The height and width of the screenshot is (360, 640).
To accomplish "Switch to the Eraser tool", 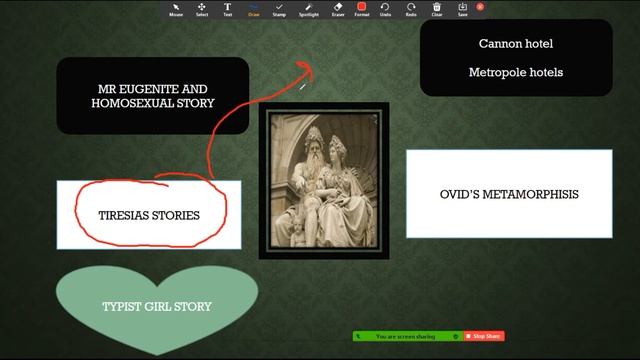I will pyautogui.click(x=338, y=9).
